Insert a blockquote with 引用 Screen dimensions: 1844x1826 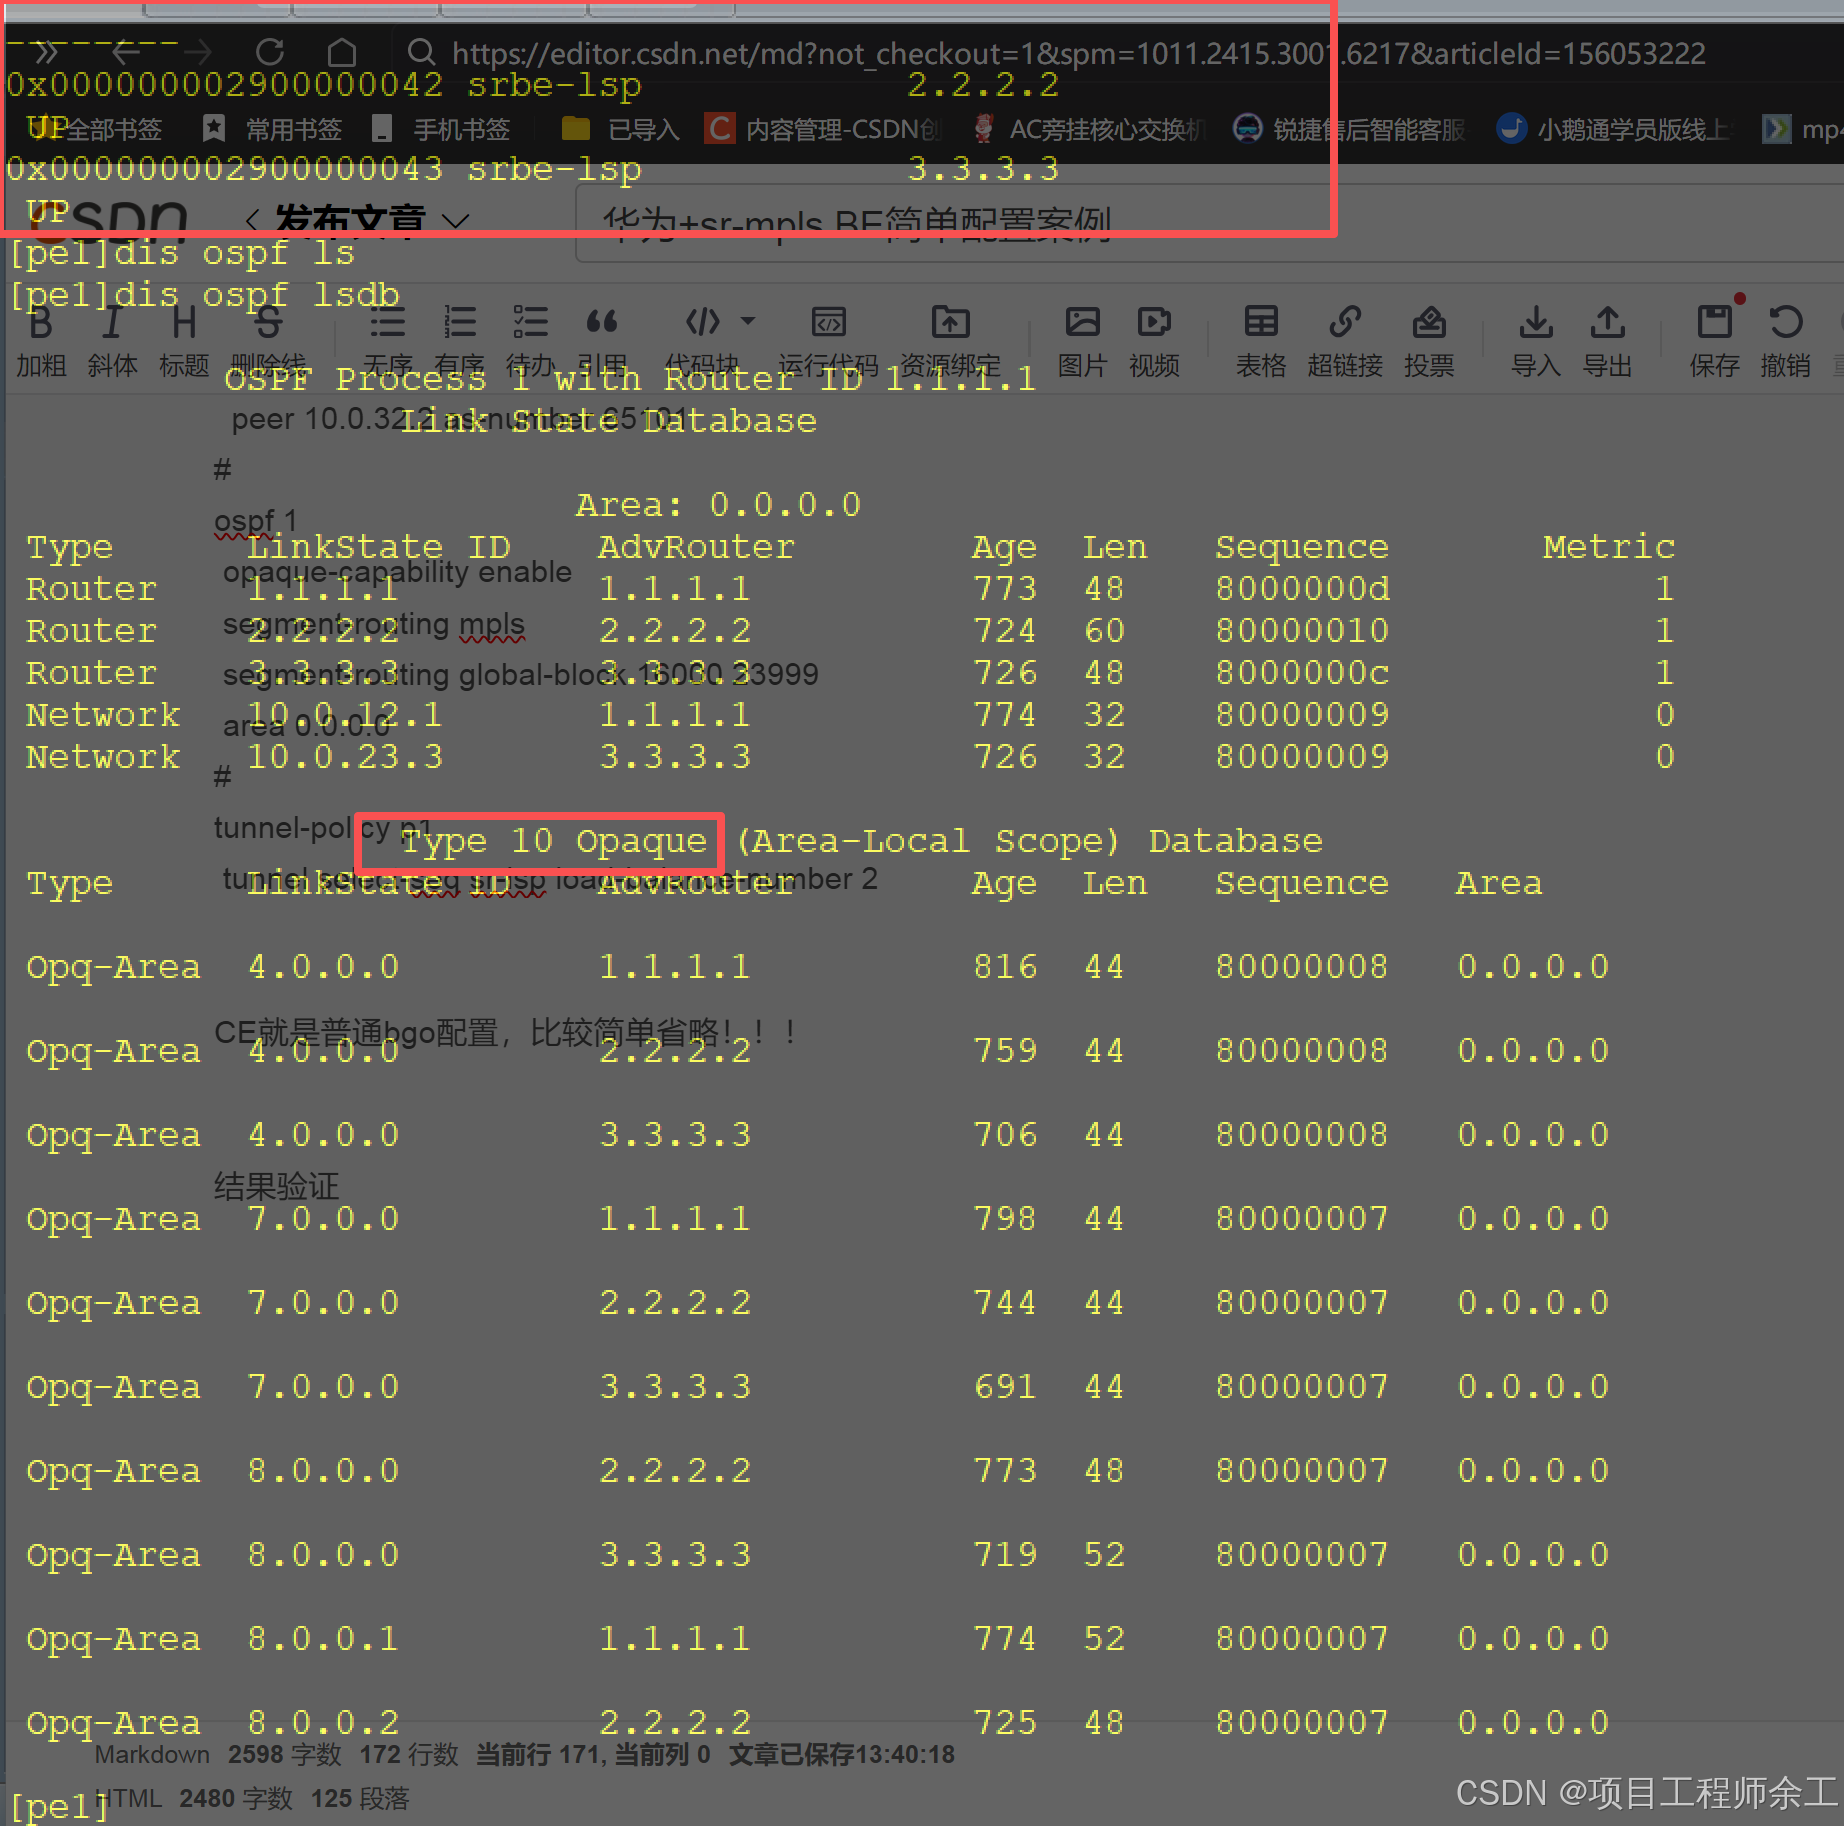coord(602,340)
